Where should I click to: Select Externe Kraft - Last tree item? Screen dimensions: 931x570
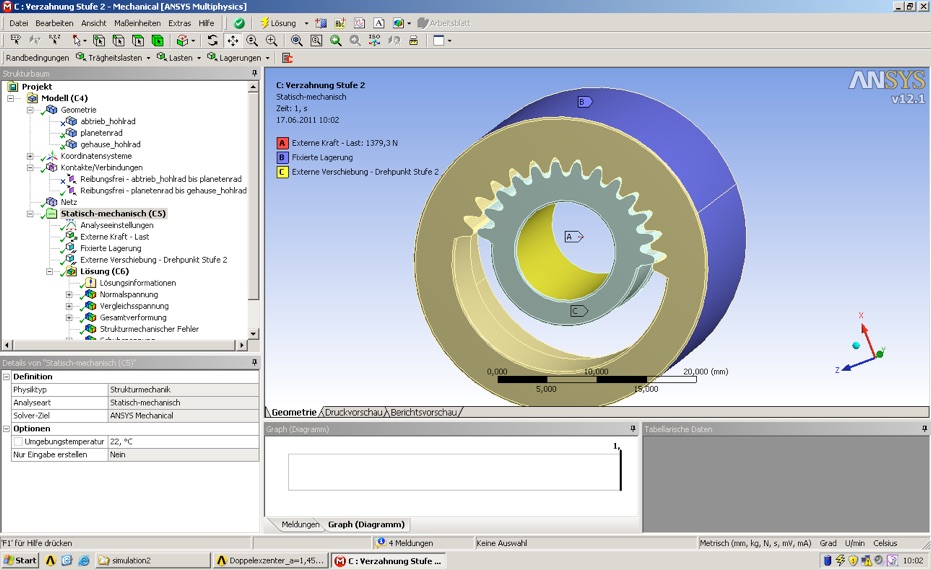coord(115,237)
